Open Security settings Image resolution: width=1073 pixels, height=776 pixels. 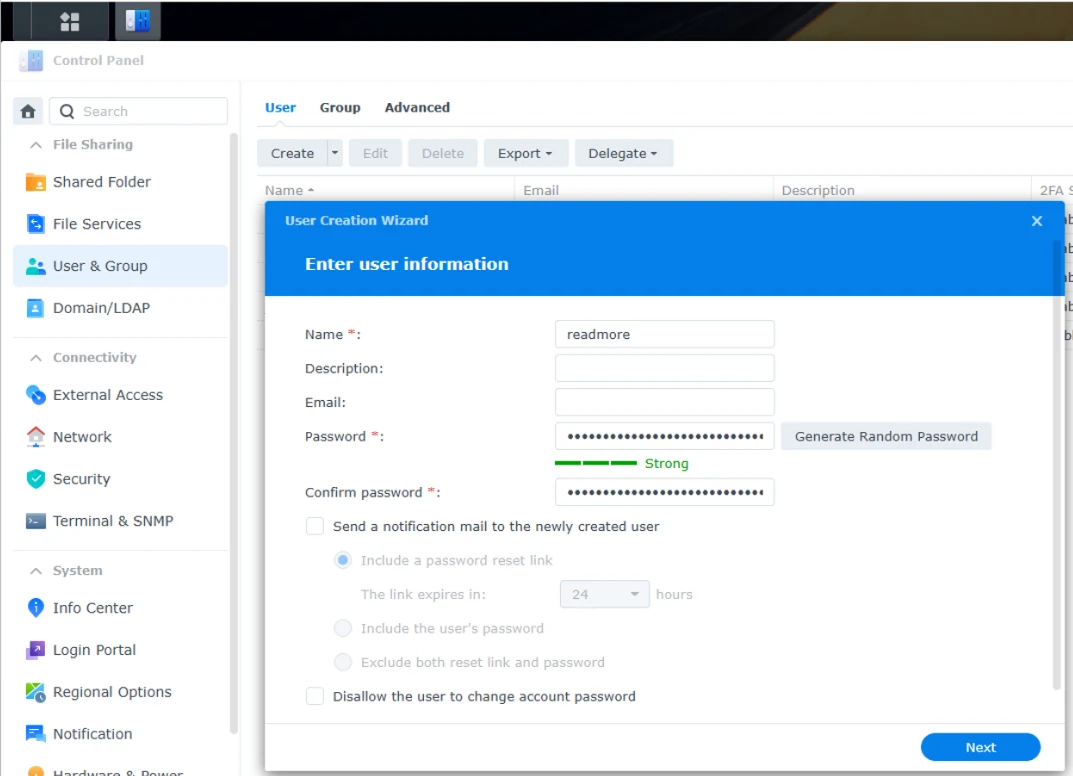click(x=120, y=479)
